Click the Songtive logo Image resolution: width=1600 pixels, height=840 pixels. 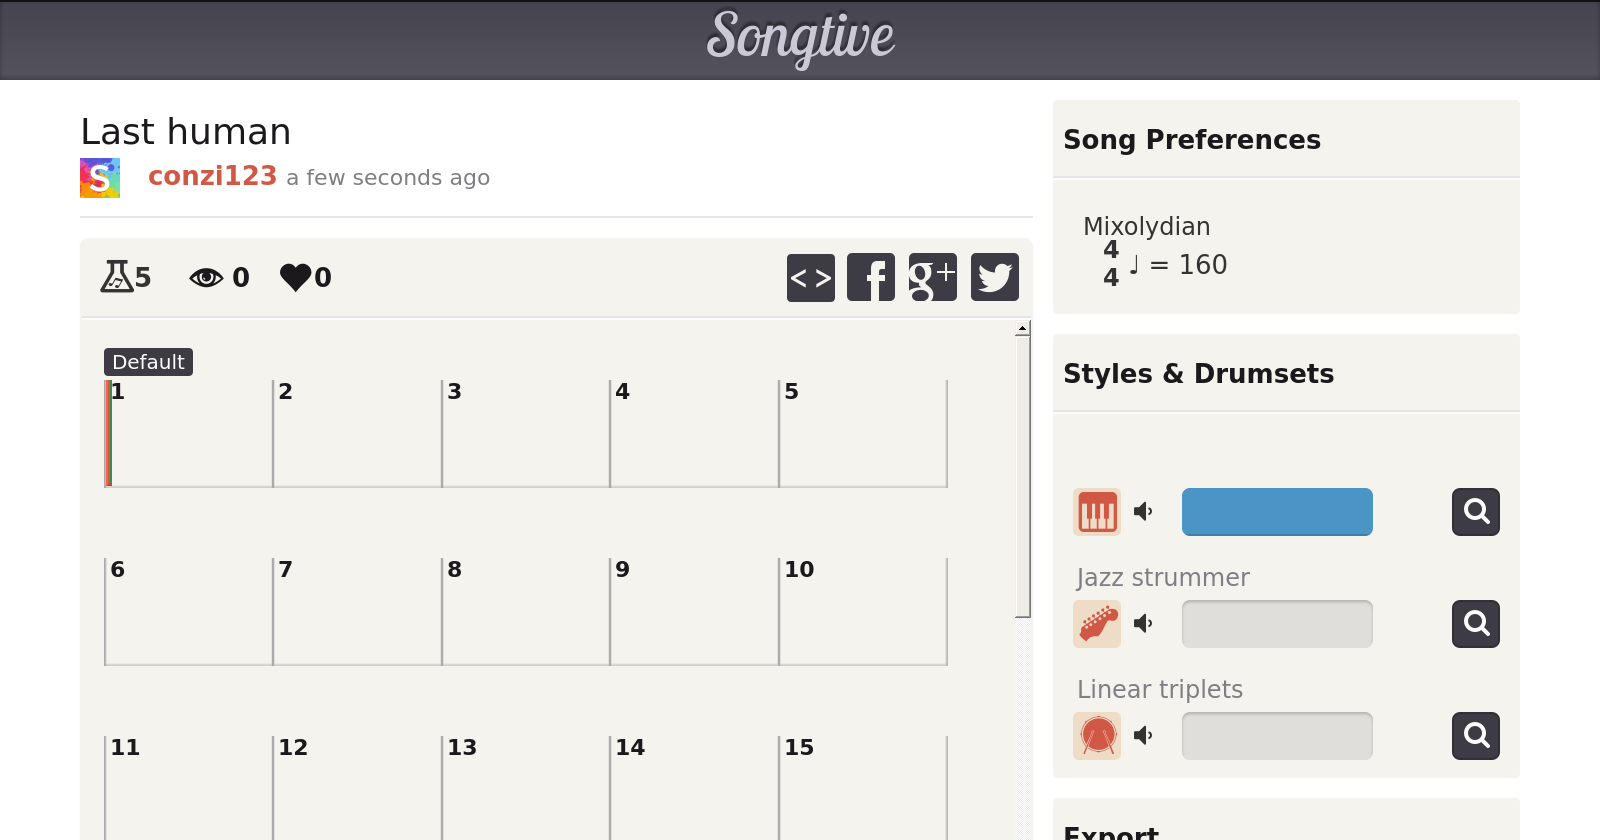tap(800, 38)
